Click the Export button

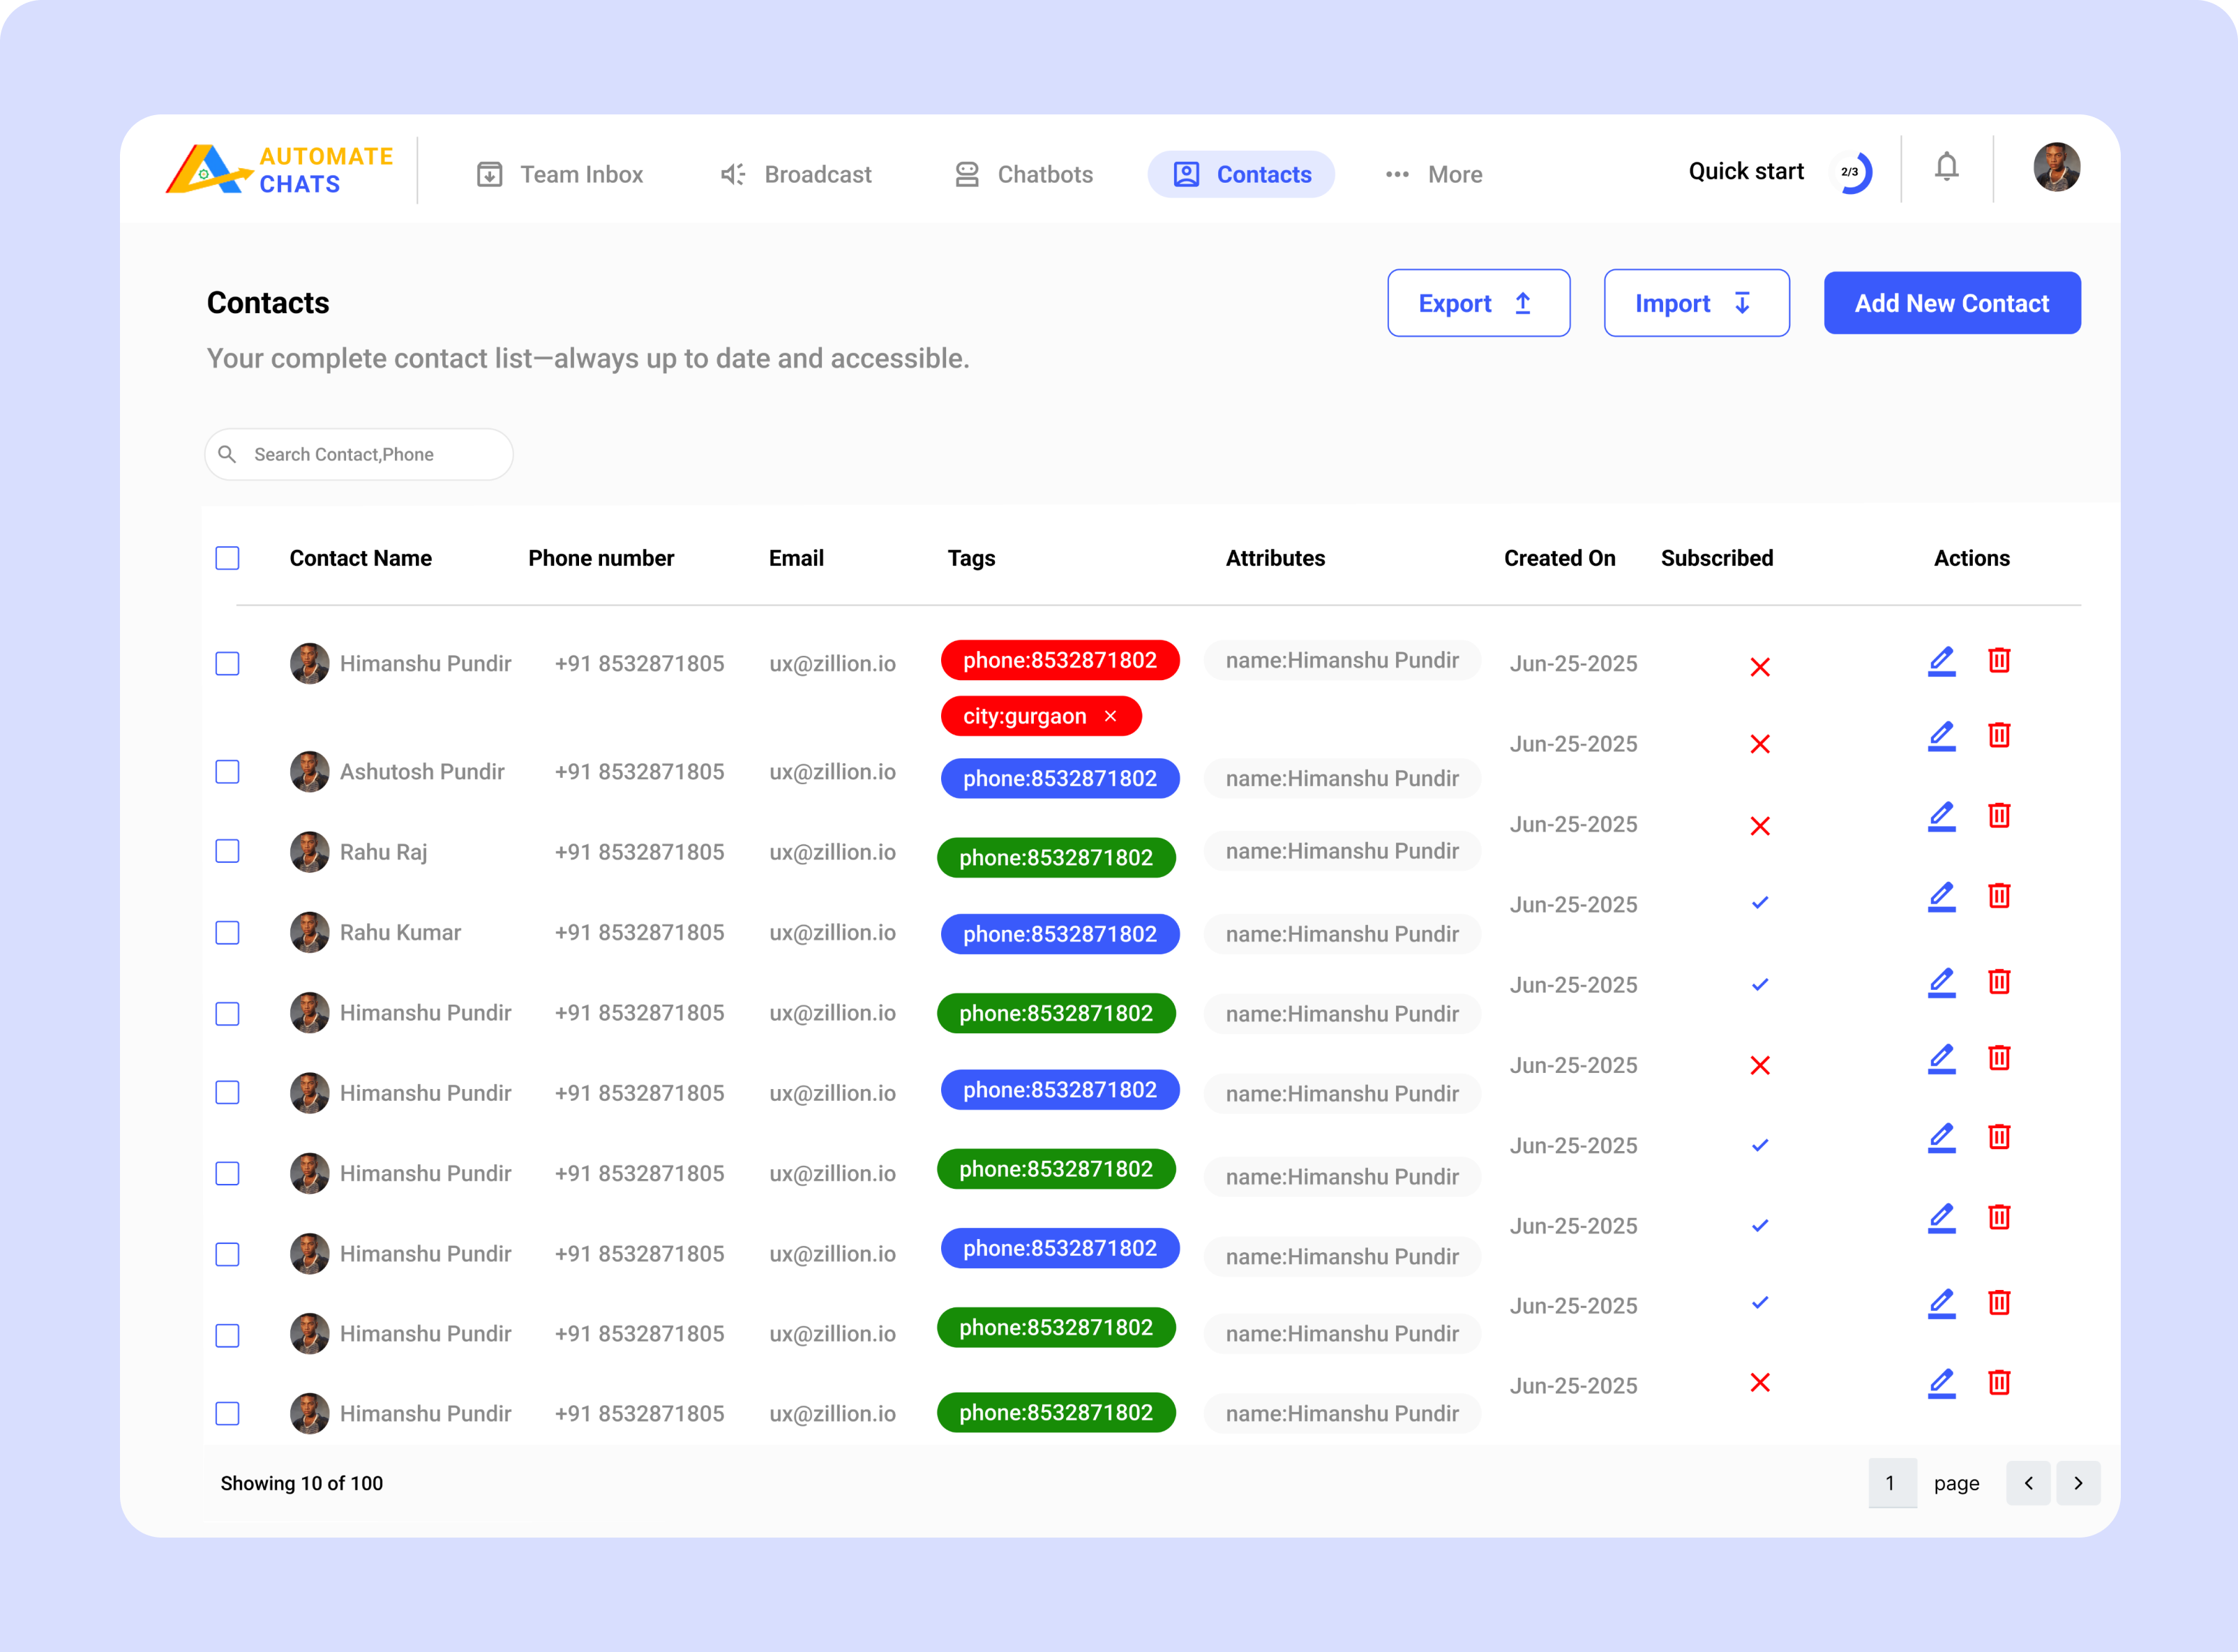coord(1478,303)
